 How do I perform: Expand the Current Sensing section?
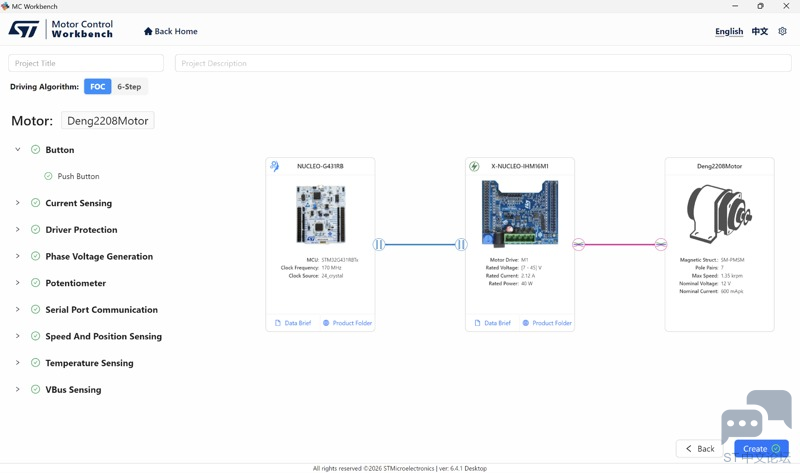(18, 203)
